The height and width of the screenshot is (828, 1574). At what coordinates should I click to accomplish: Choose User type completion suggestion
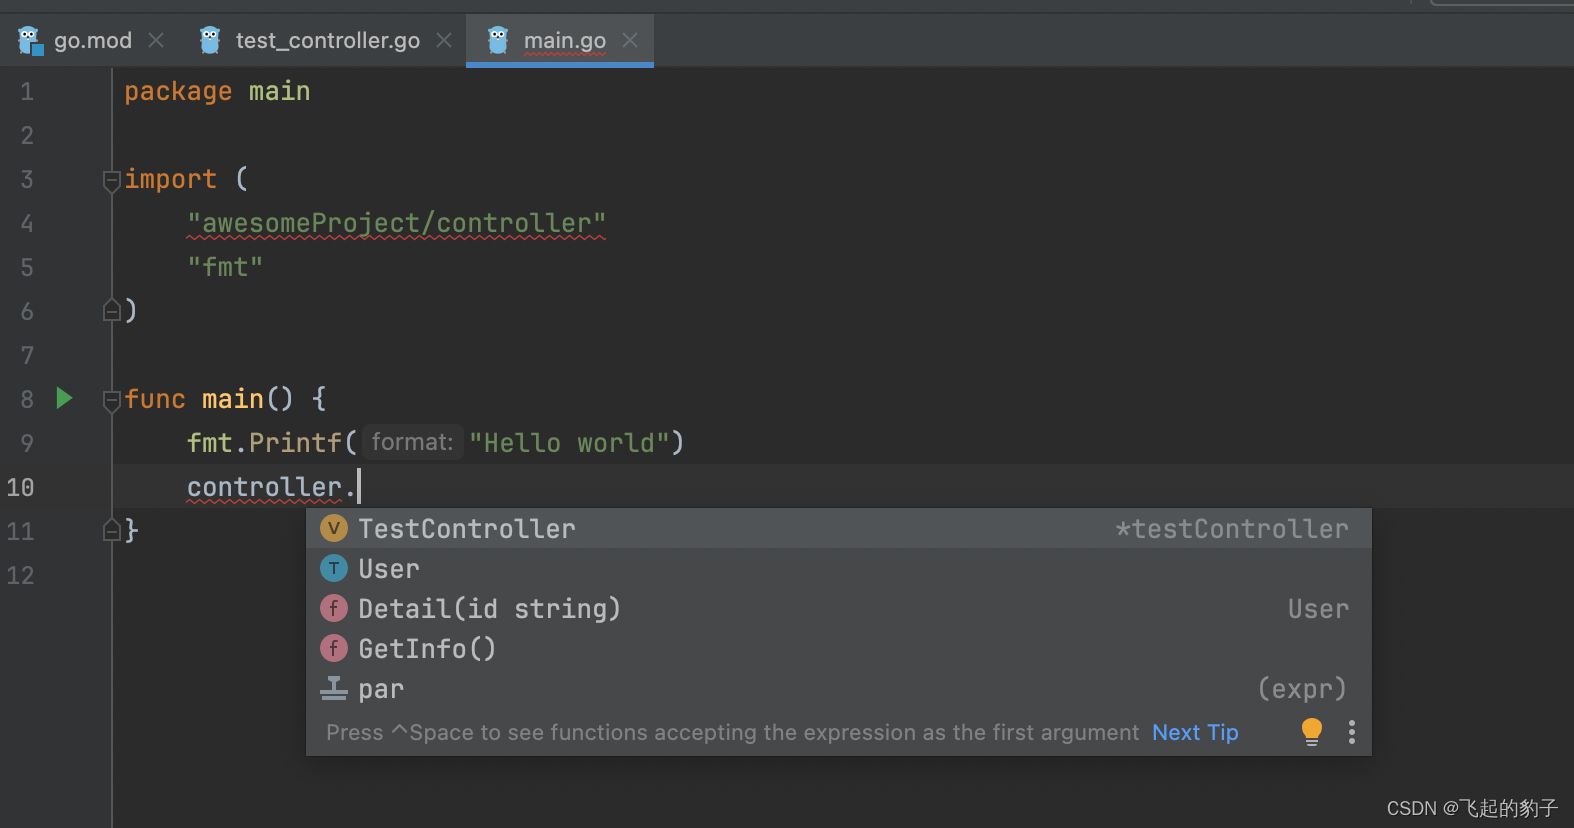click(838, 568)
